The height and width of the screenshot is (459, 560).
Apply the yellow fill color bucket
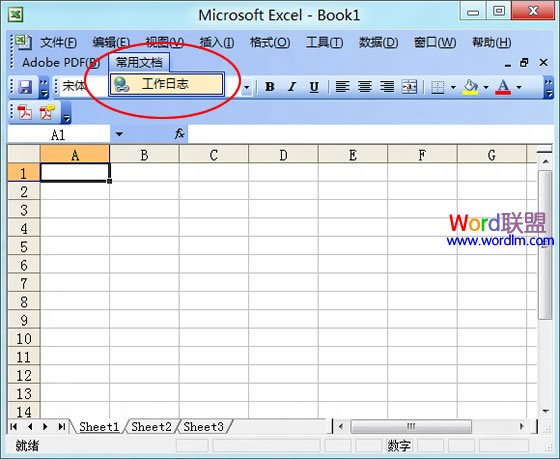pyautogui.click(x=470, y=87)
